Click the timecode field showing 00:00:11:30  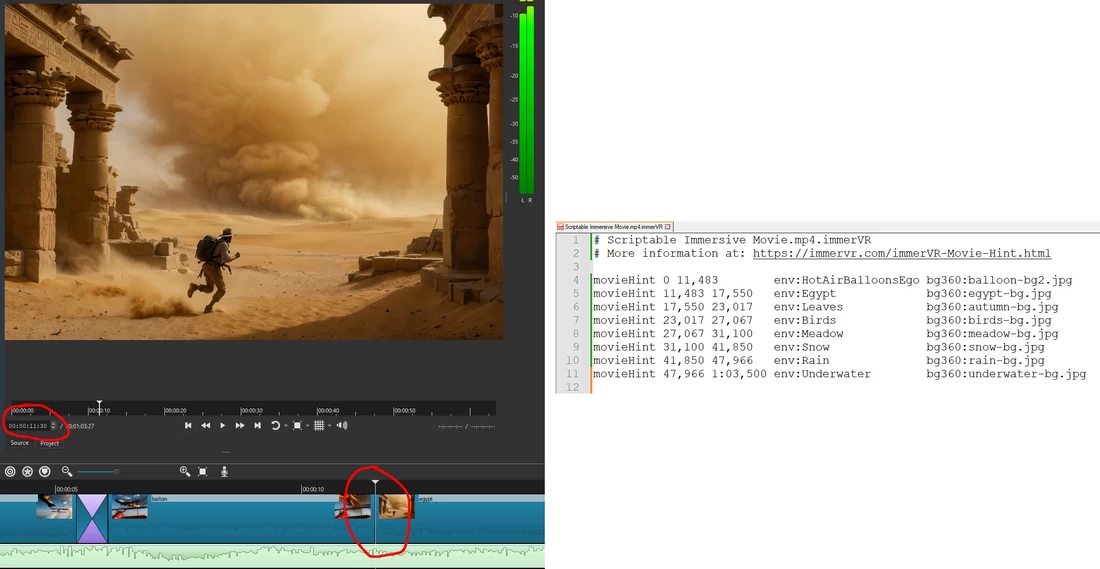pyautogui.click(x=28, y=426)
